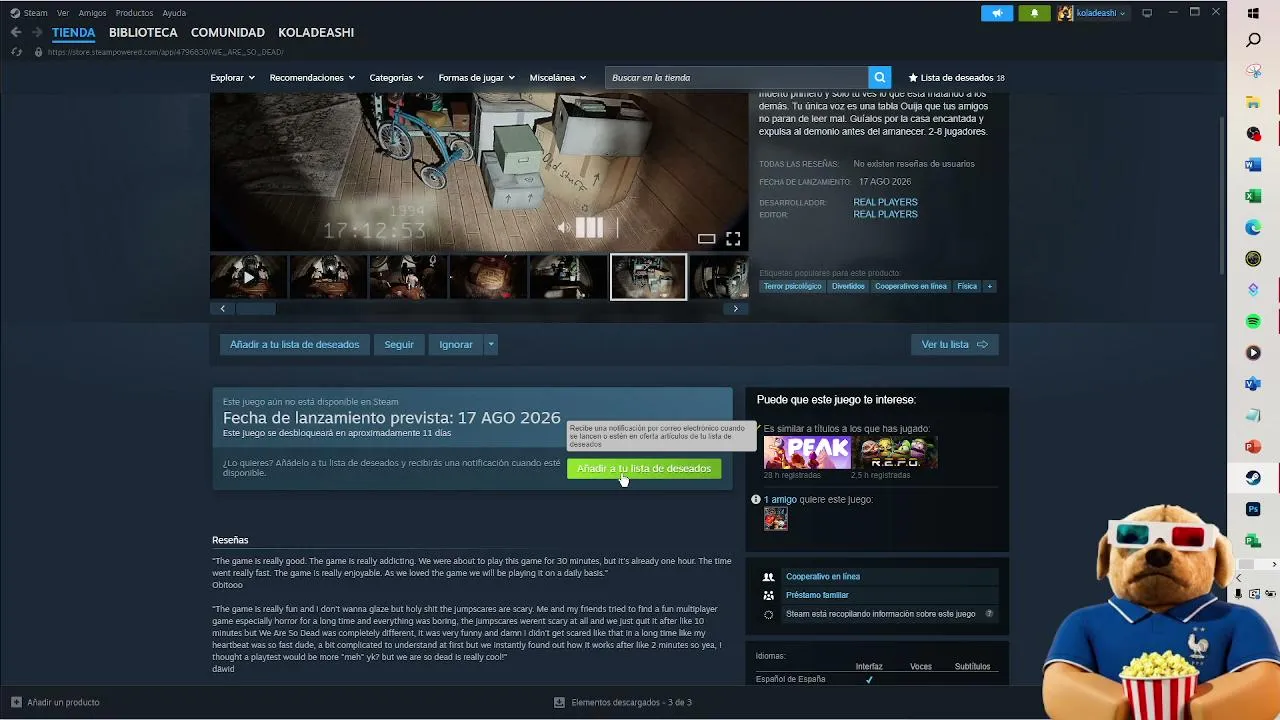Image resolution: width=1280 pixels, height=720 pixels.
Task: Click the green Añadir a tu lista de deseados button
Action: coord(644,468)
